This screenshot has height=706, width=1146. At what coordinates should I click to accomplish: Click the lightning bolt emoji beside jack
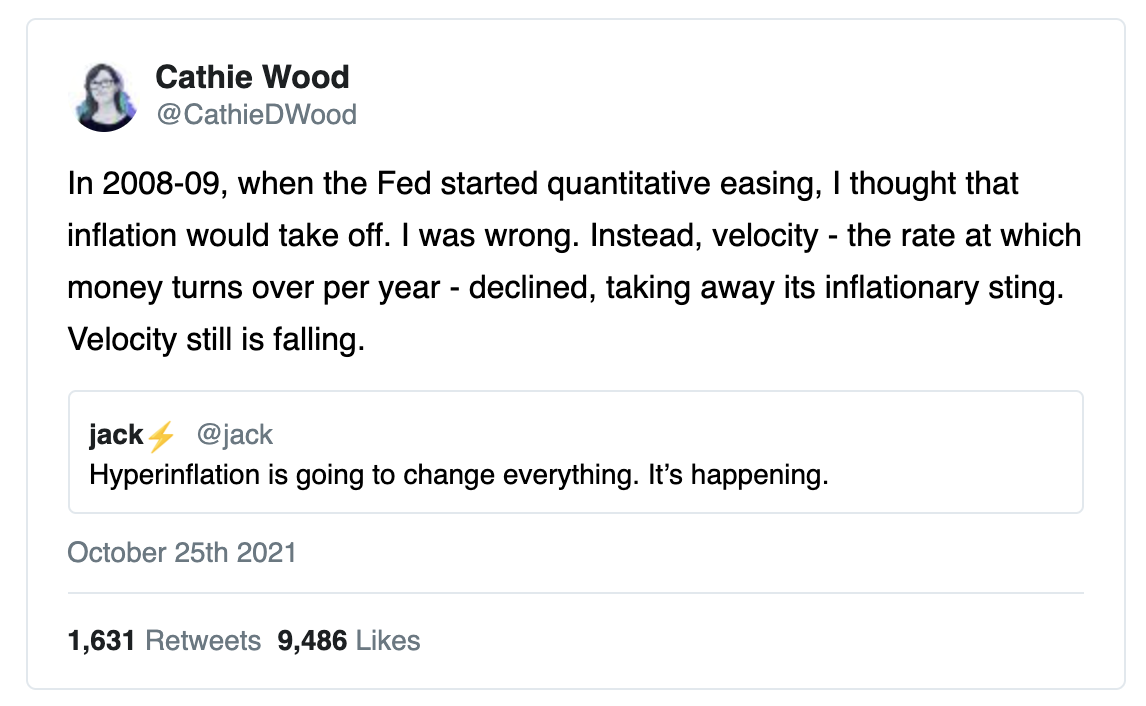coord(162,436)
